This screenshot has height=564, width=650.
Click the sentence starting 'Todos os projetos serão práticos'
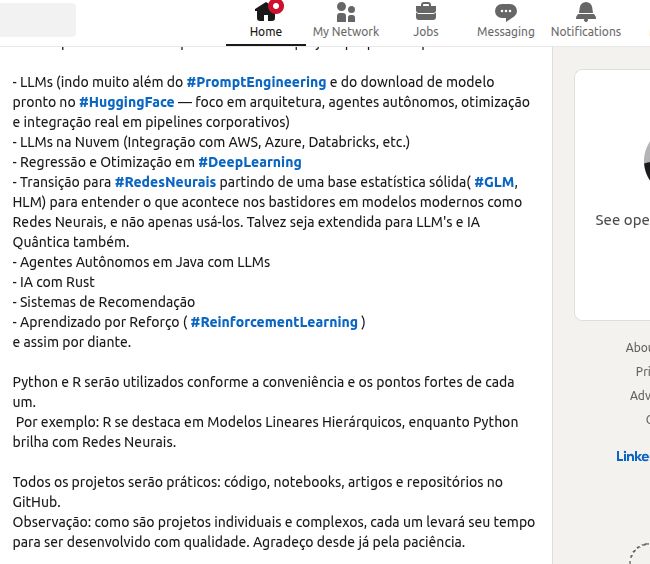257,492
